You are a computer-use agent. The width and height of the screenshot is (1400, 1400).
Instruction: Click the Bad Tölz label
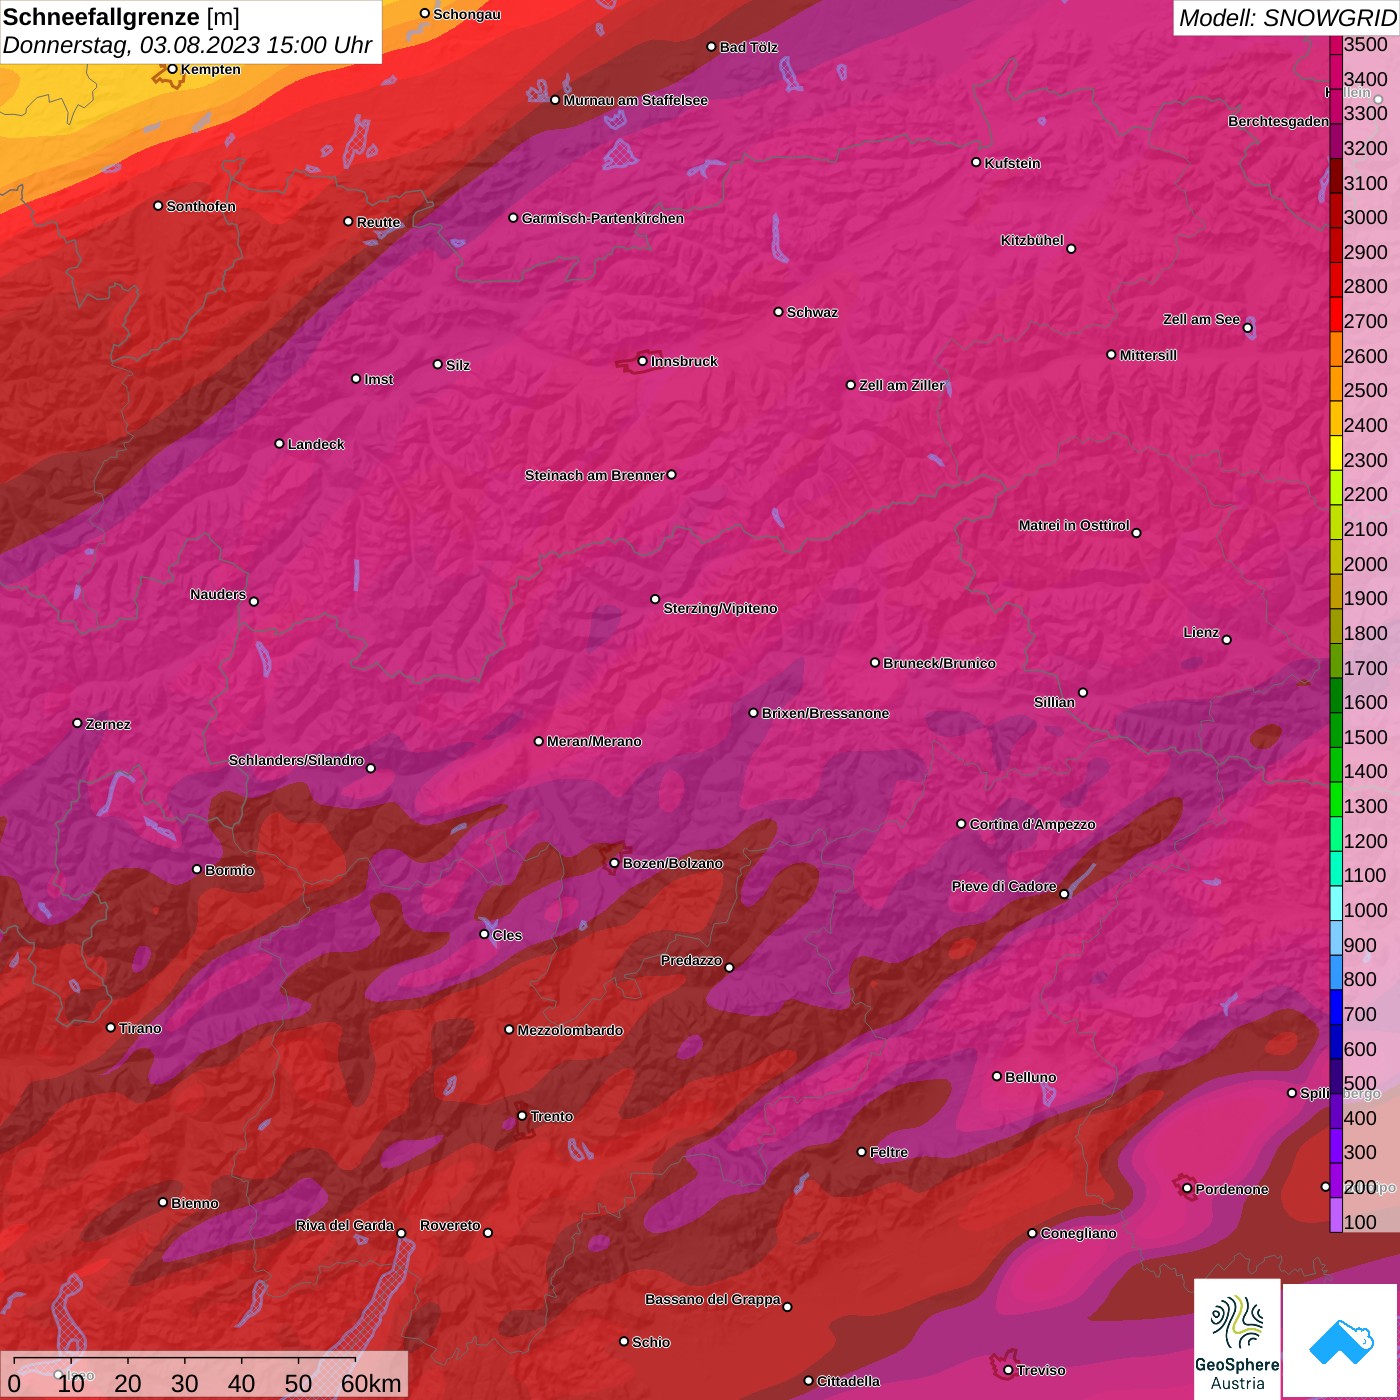pyautogui.click(x=749, y=47)
